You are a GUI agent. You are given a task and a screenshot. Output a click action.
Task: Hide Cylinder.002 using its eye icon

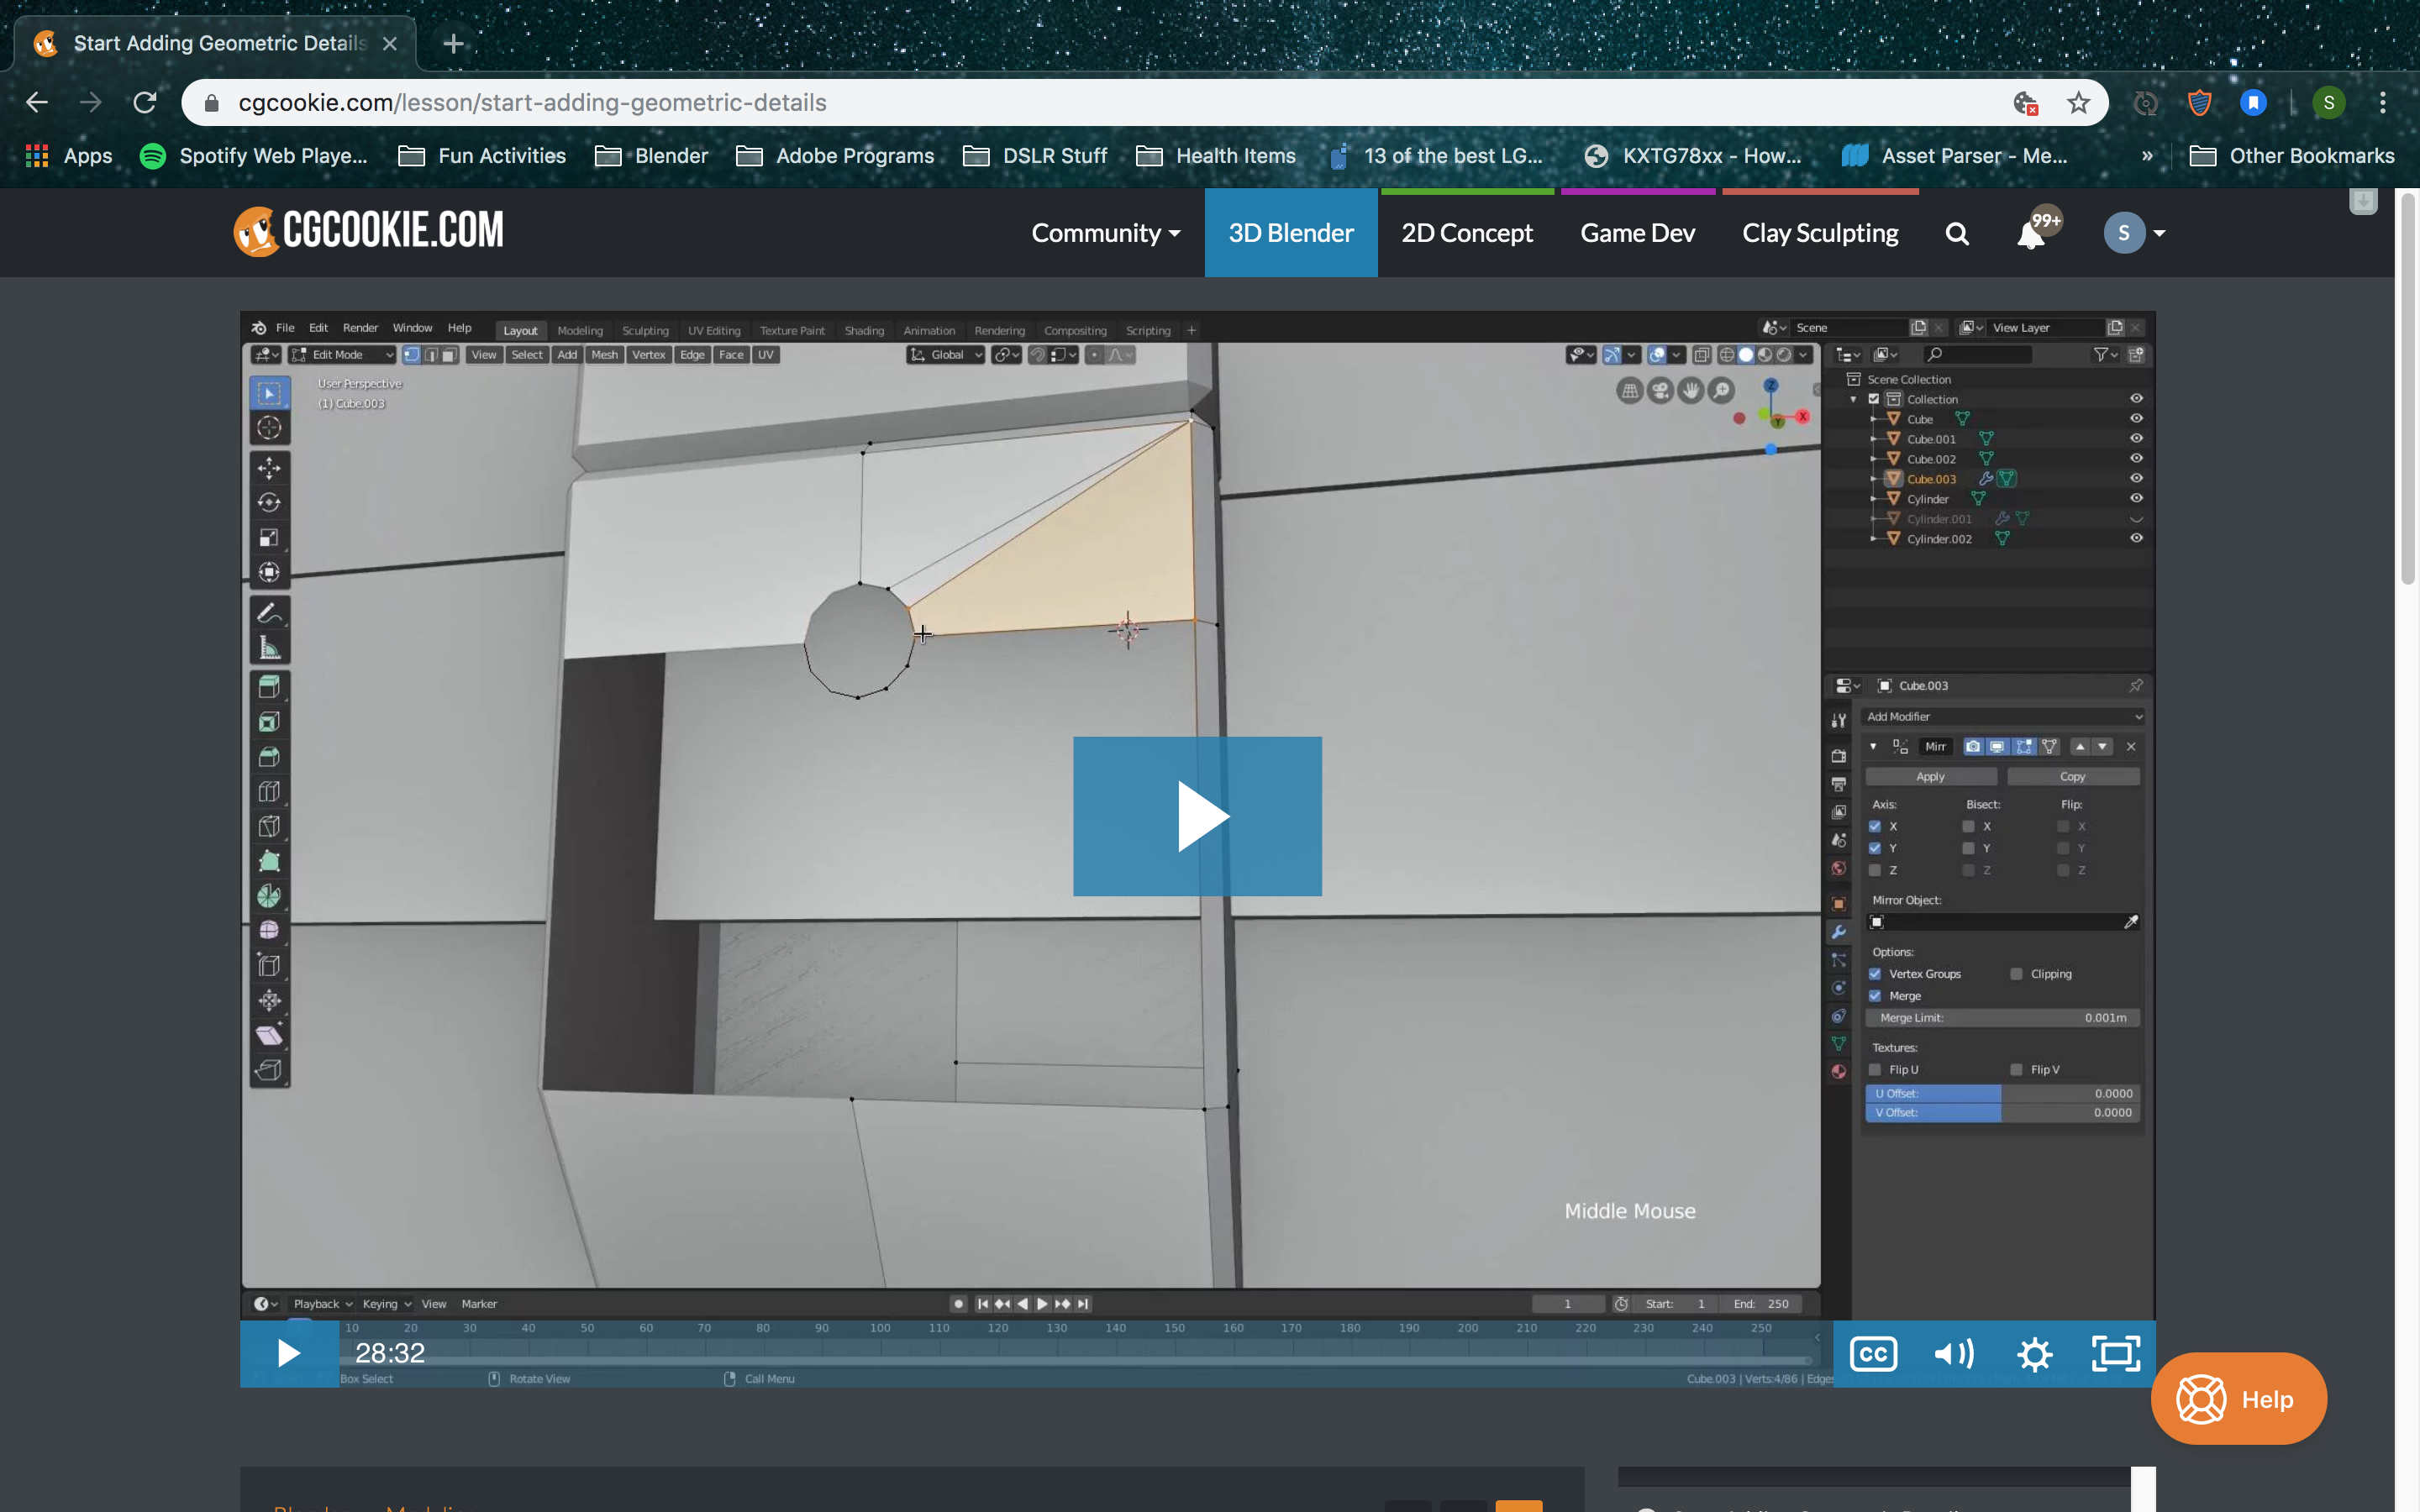point(2135,538)
